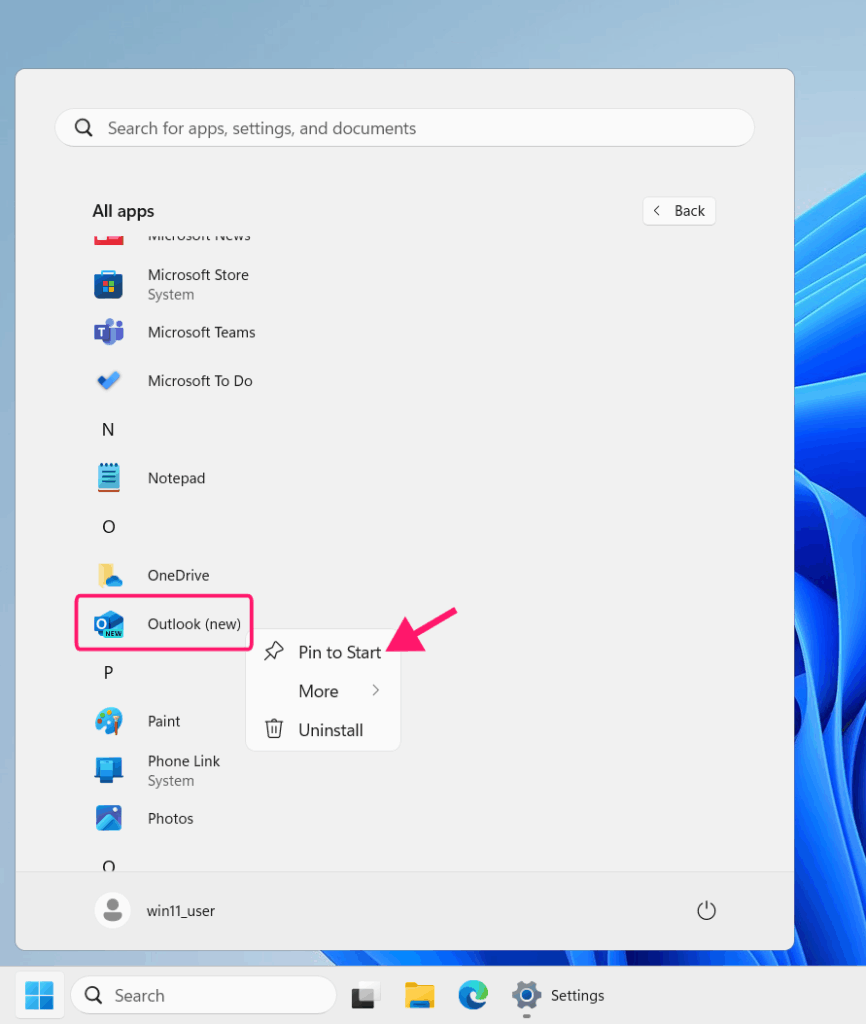The image size is (866, 1024).
Task: Launch Microsoft Edge from the taskbar
Action: pyautogui.click(x=473, y=995)
